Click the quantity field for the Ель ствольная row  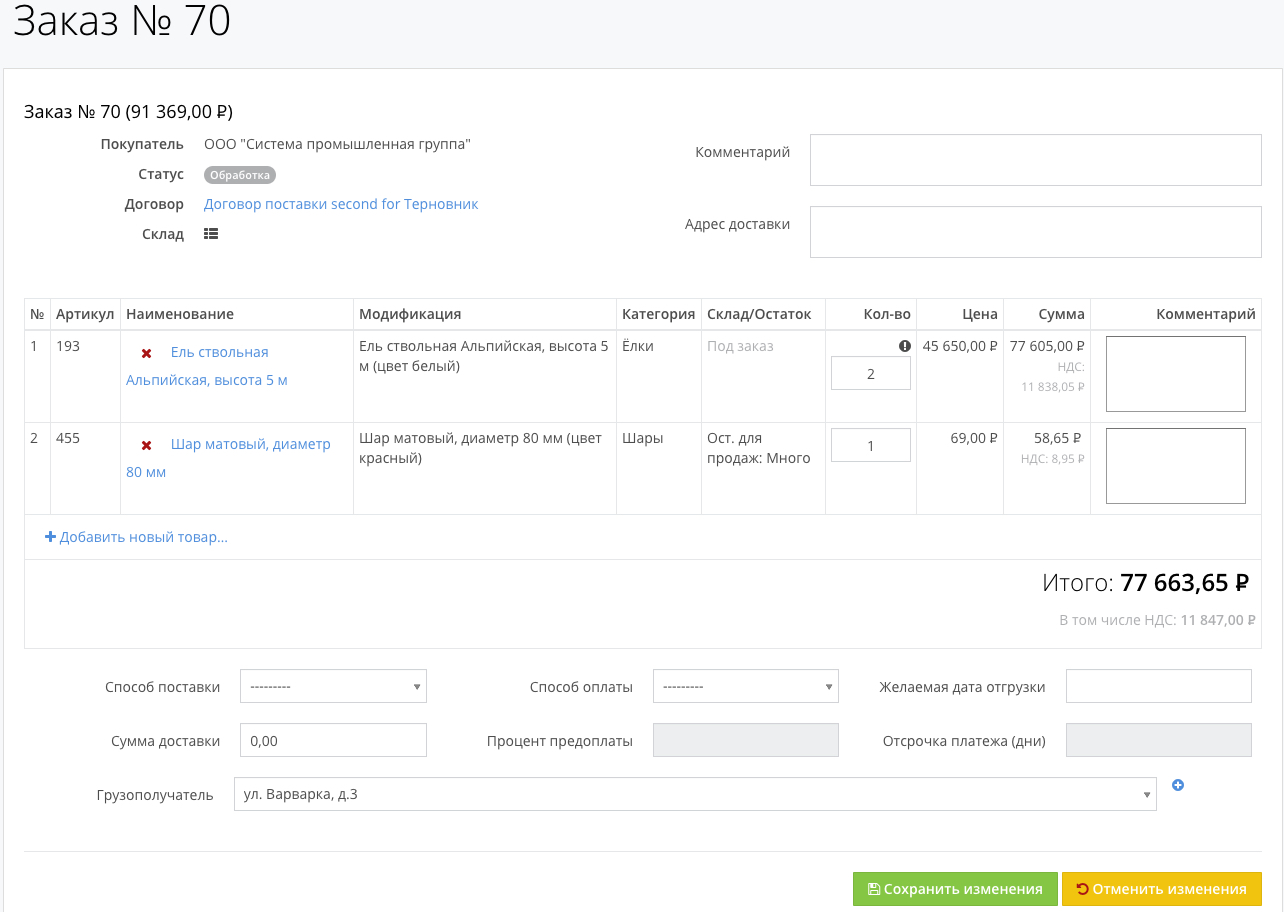pos(870,374)
